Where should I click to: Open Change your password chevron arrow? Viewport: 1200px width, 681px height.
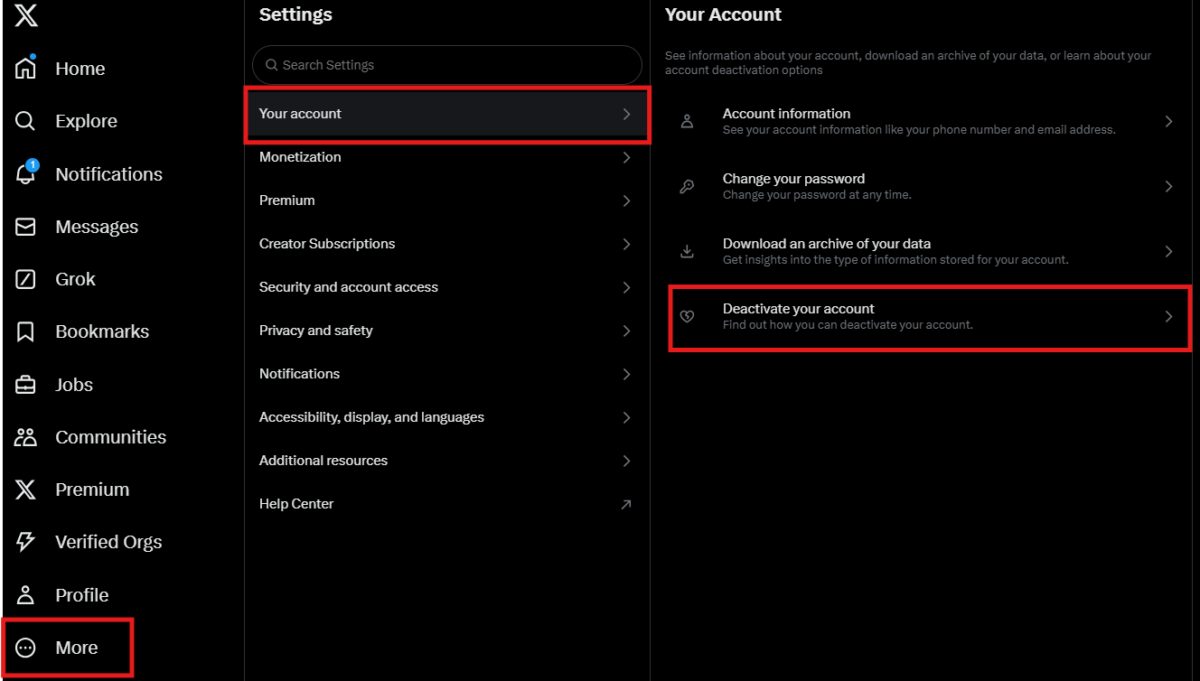1168,186
